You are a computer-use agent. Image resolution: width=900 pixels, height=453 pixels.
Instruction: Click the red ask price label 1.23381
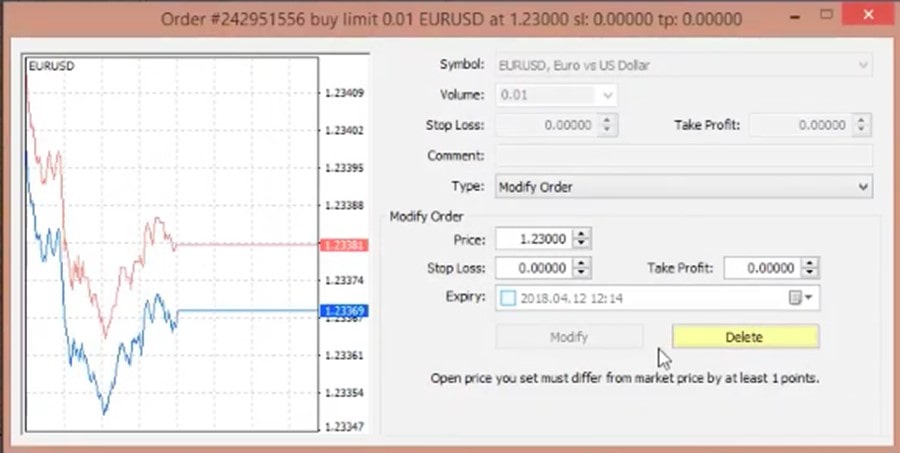(343, 246)
